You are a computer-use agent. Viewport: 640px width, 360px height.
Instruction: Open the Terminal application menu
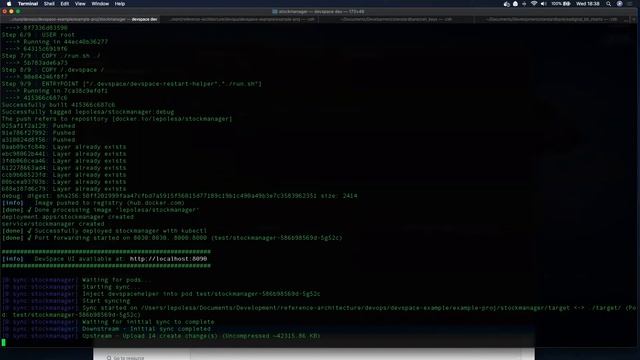click(x=28, y=4)
